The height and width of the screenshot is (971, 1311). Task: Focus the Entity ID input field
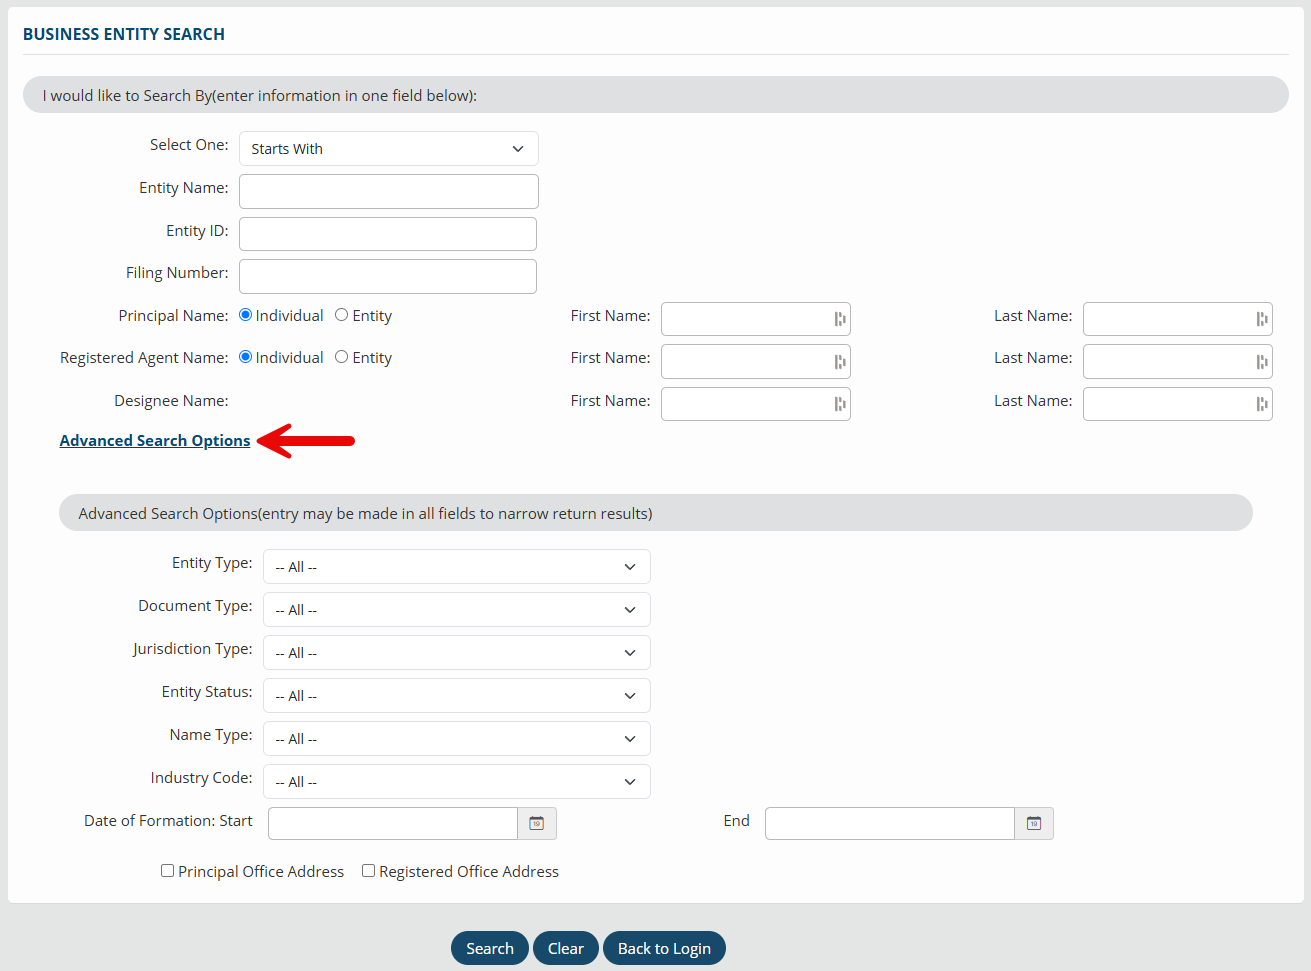[x=388, y=234]
